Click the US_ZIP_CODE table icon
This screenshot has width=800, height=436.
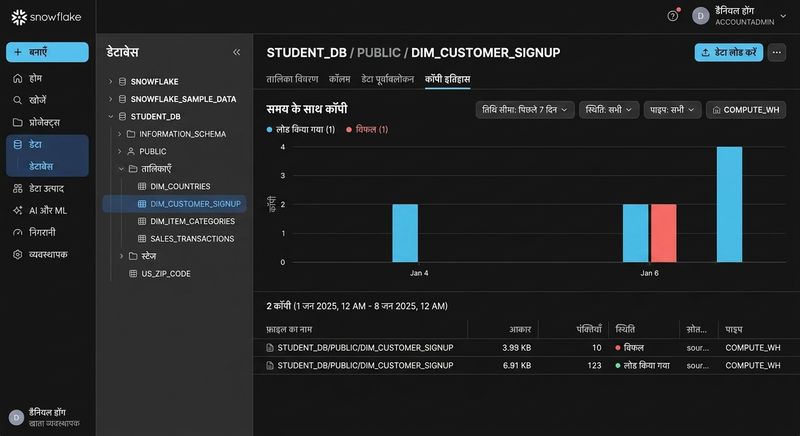pos(133,274)
